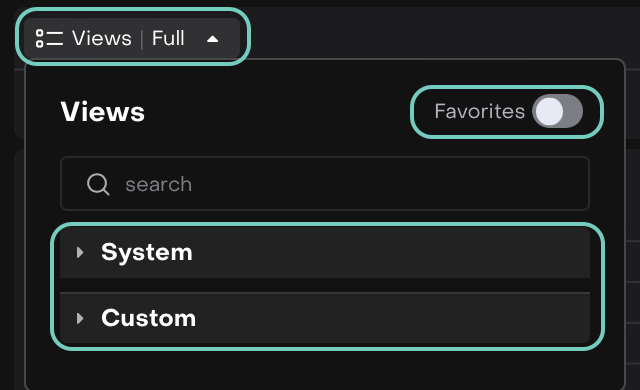Focus the search input field
Screen dimensions: 640x390
tap(325, 184)
